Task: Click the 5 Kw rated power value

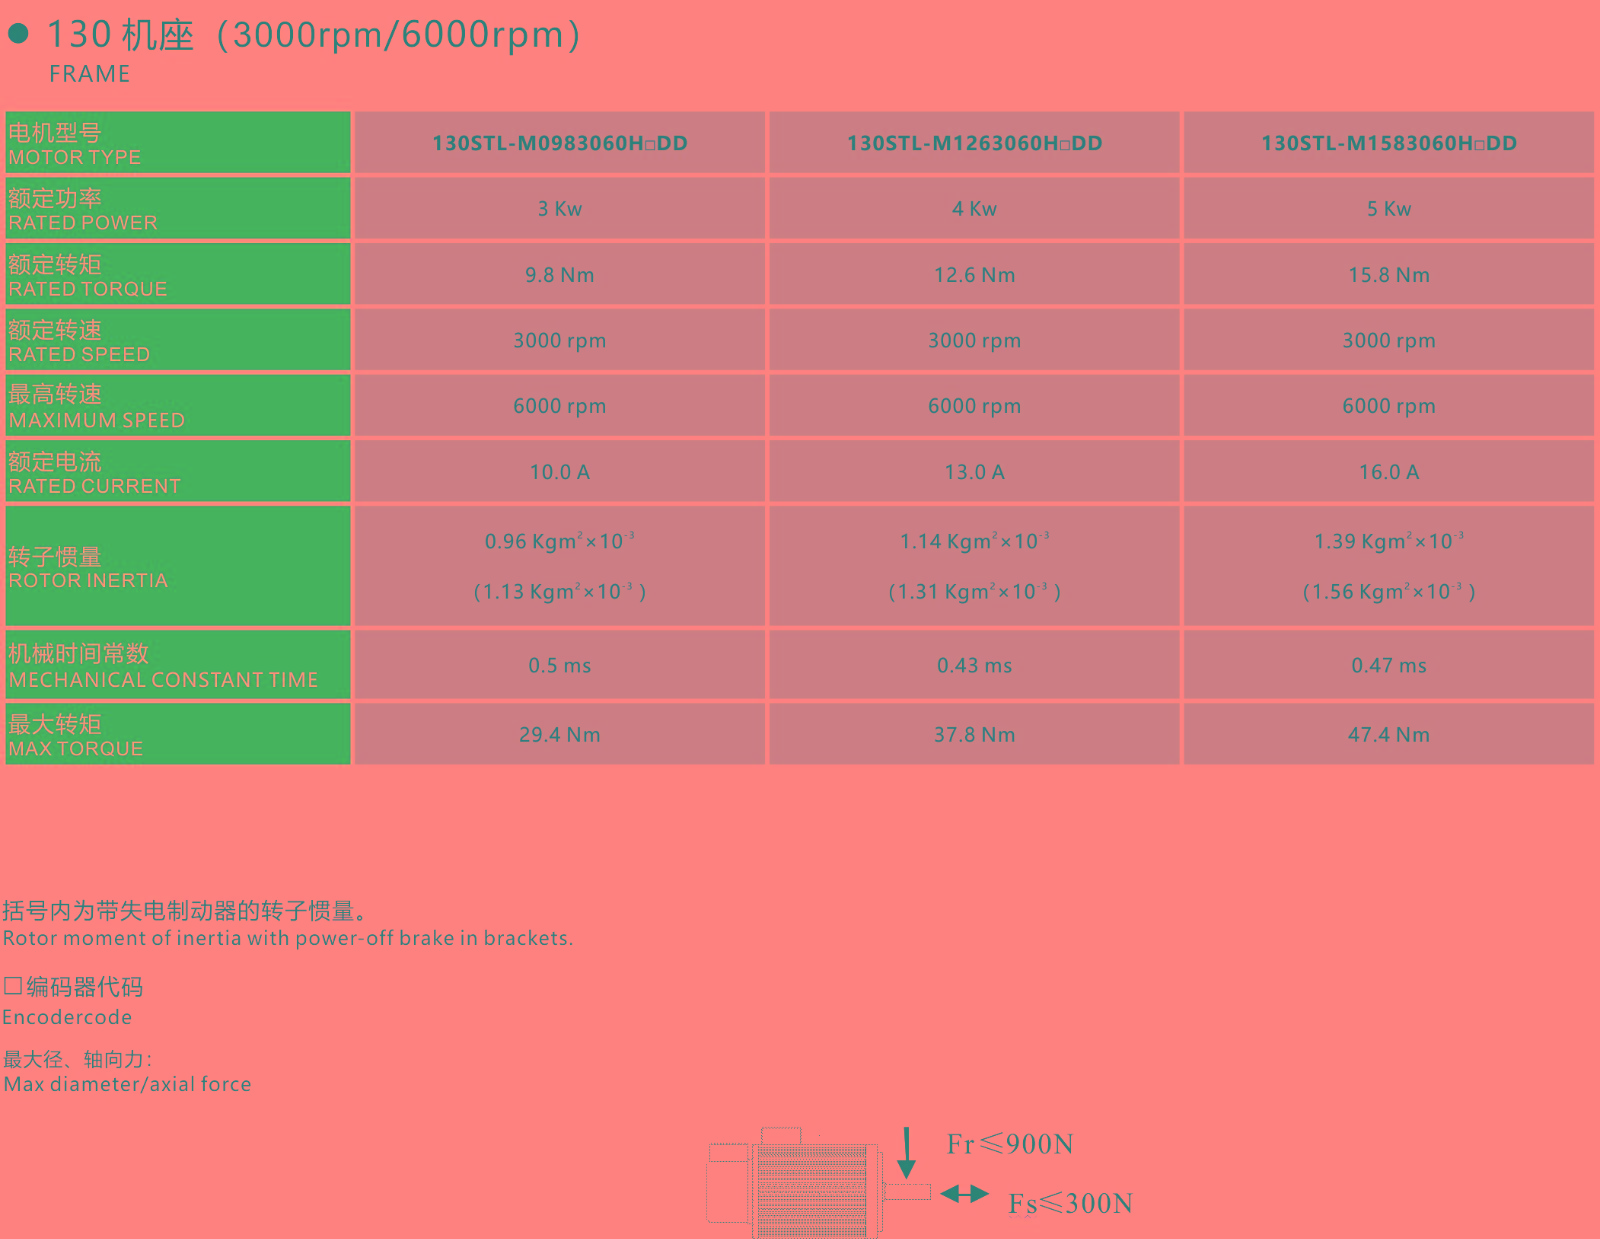Action: [1388, 209]
